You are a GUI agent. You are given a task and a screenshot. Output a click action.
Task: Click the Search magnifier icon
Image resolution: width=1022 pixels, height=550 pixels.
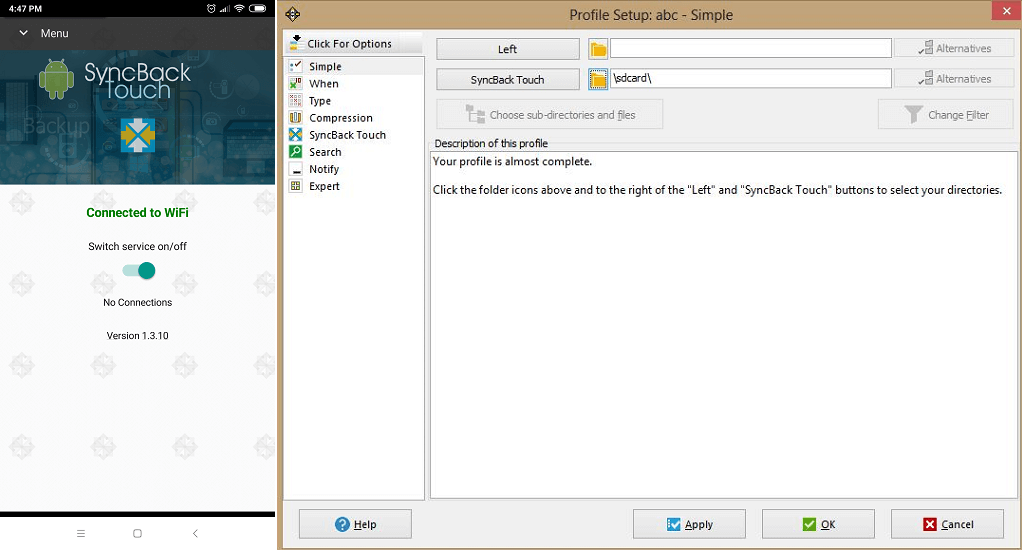(x=296, y=151)
